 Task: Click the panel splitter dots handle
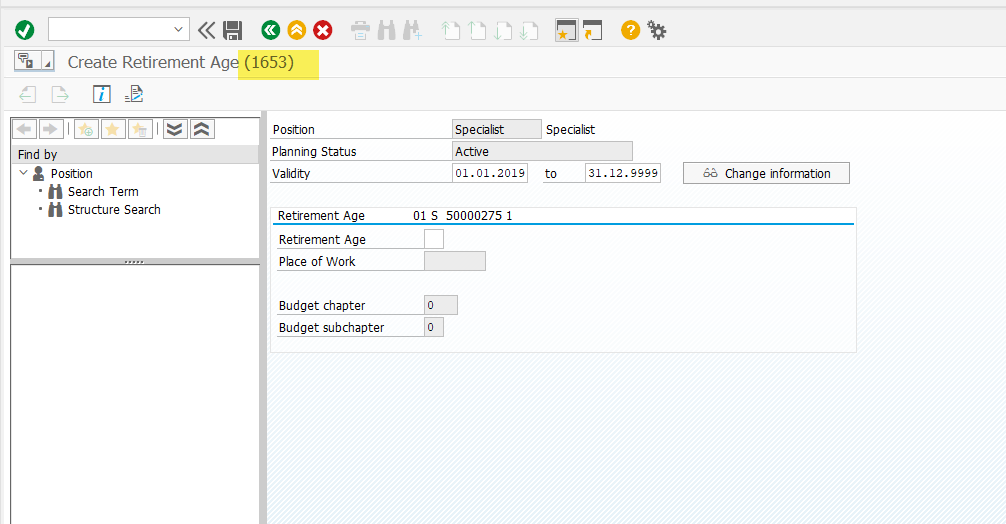[x=133, y=262]
